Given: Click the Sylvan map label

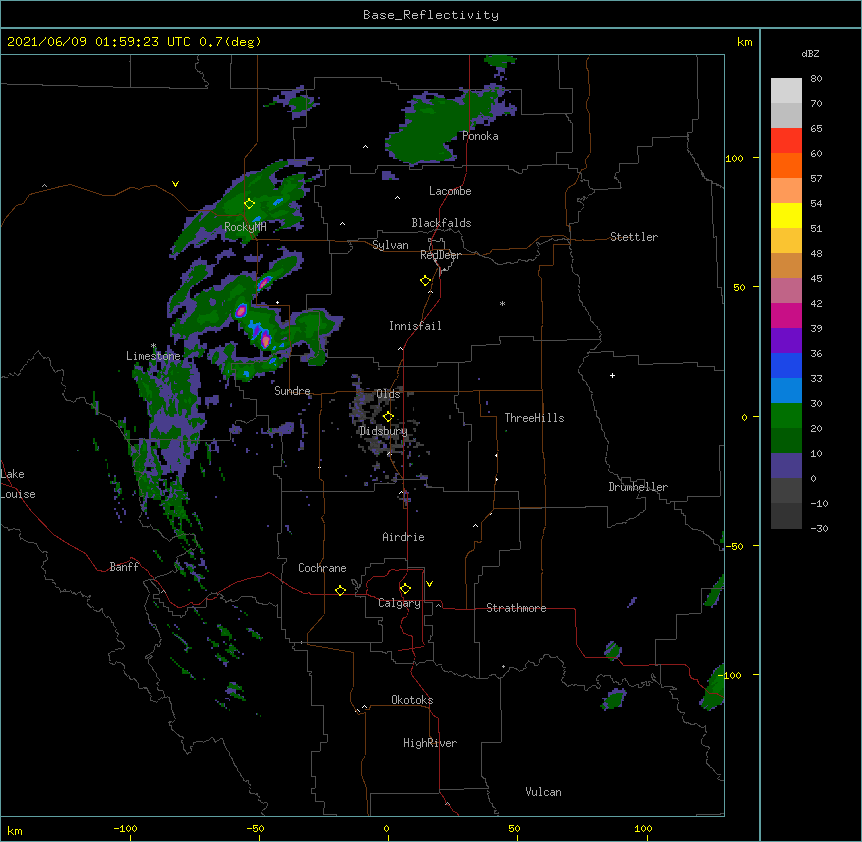Looking at the screenshot, I should pyautogui.click(x=390, y=245).
